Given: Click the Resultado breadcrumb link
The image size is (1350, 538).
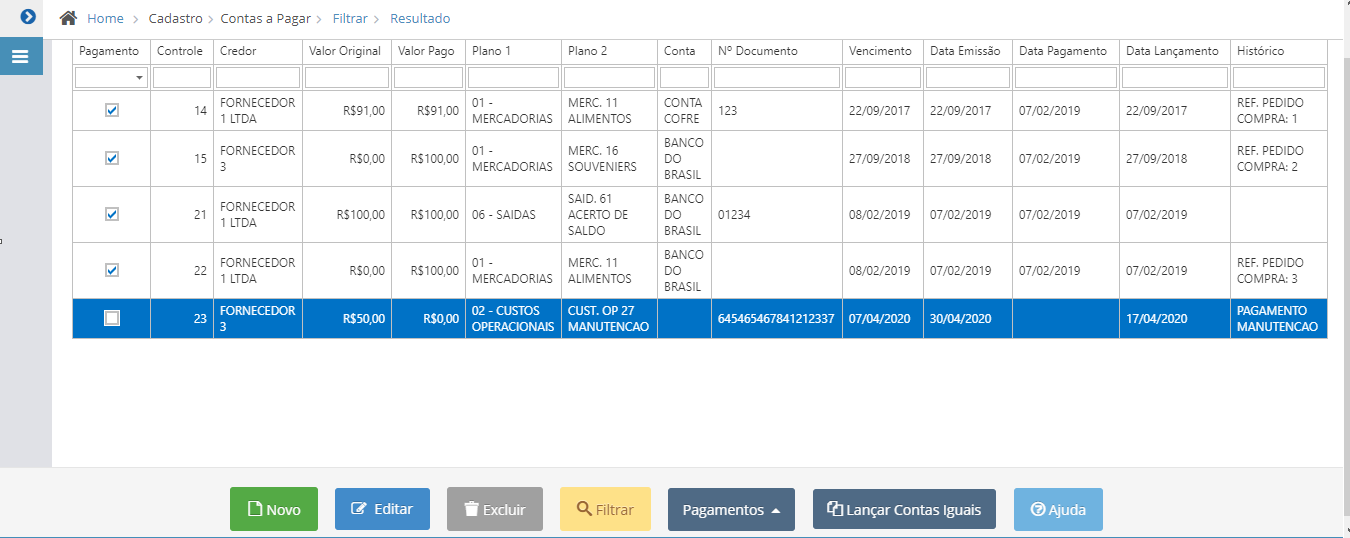Looking at the screenshot, I should click(420, 19).
